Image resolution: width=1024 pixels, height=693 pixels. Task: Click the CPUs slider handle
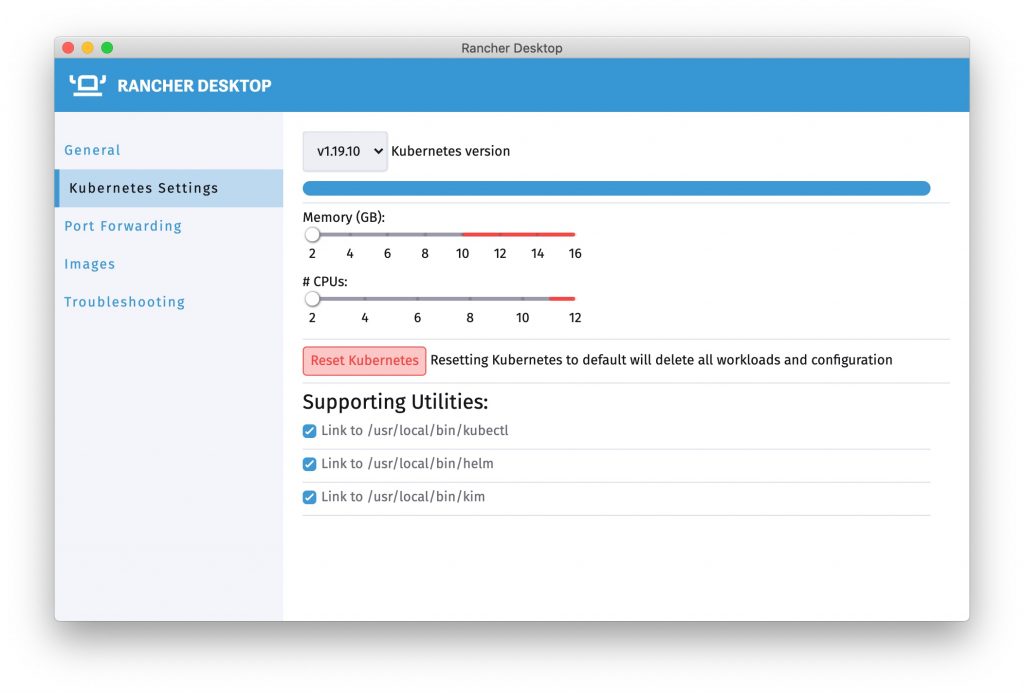point(312,298)
